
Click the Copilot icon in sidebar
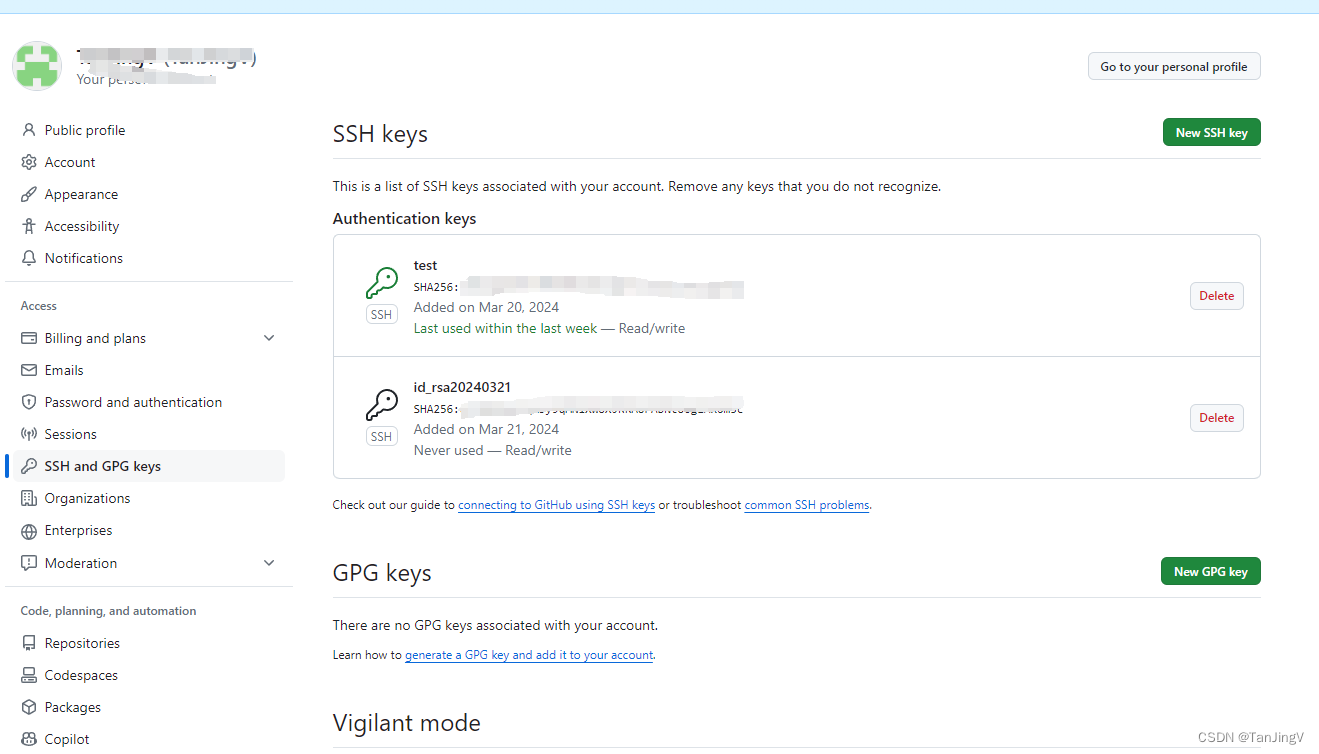[29, 739]
